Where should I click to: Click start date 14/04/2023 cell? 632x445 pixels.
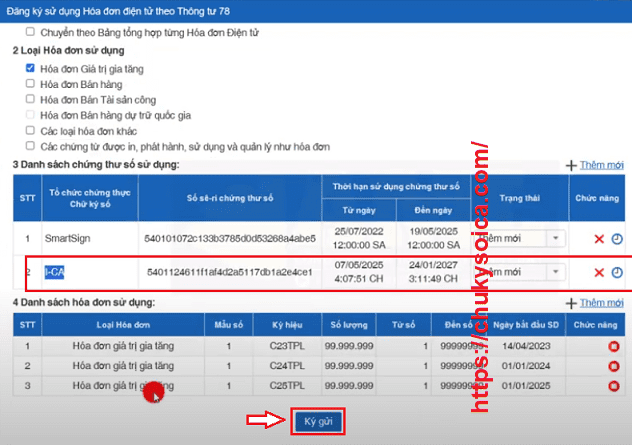526,346
